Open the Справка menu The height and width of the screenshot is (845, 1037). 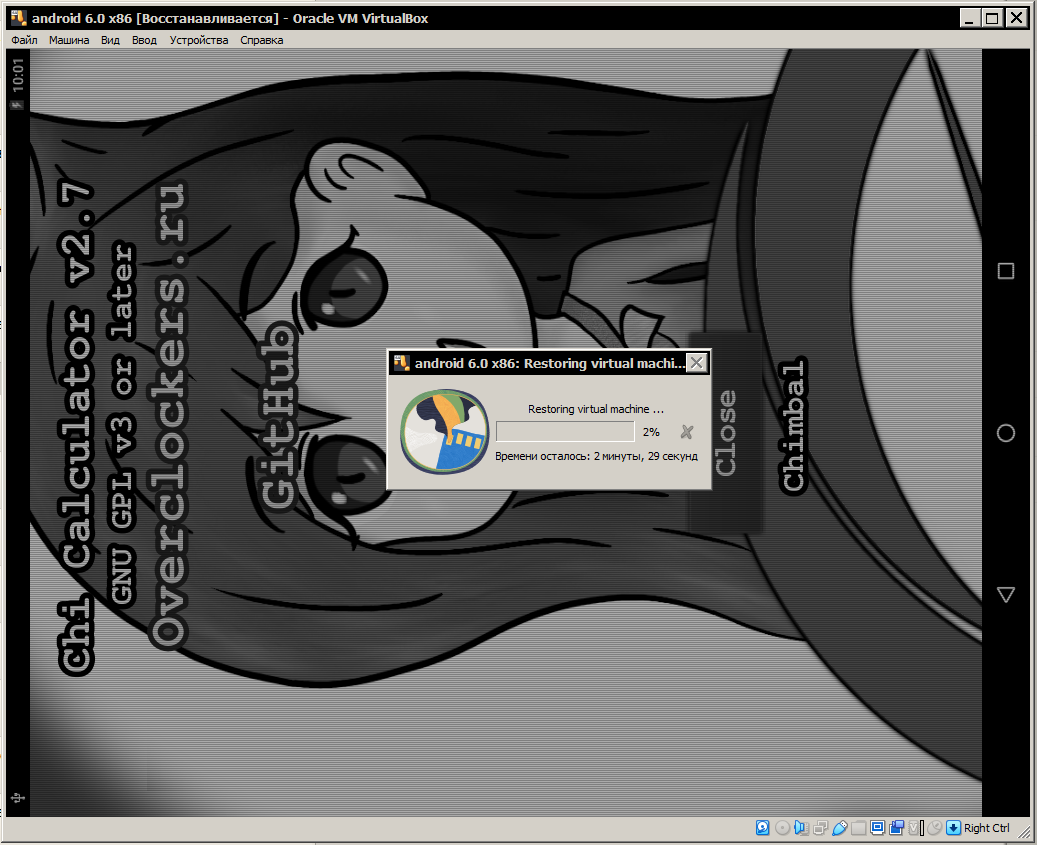click(x=261, y=40)
